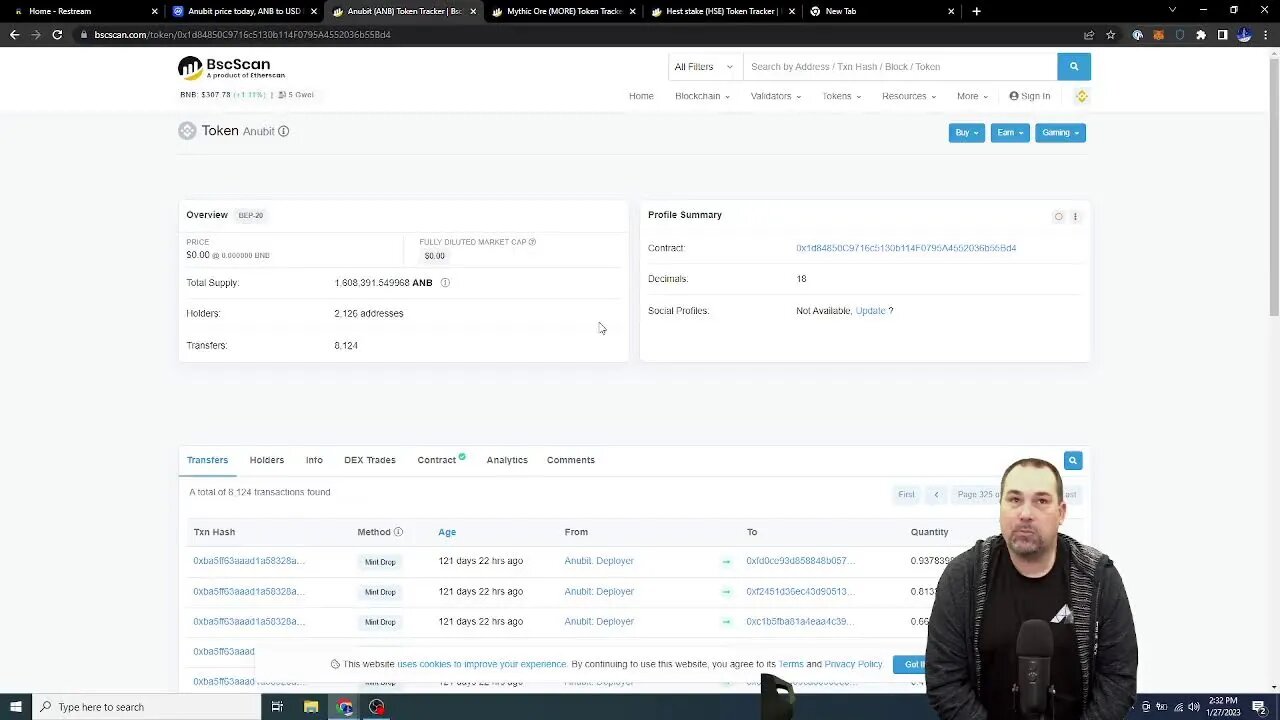Click Sign In link
The height and width of the screenshot is (720, 1280).
tap(1030, 96)
